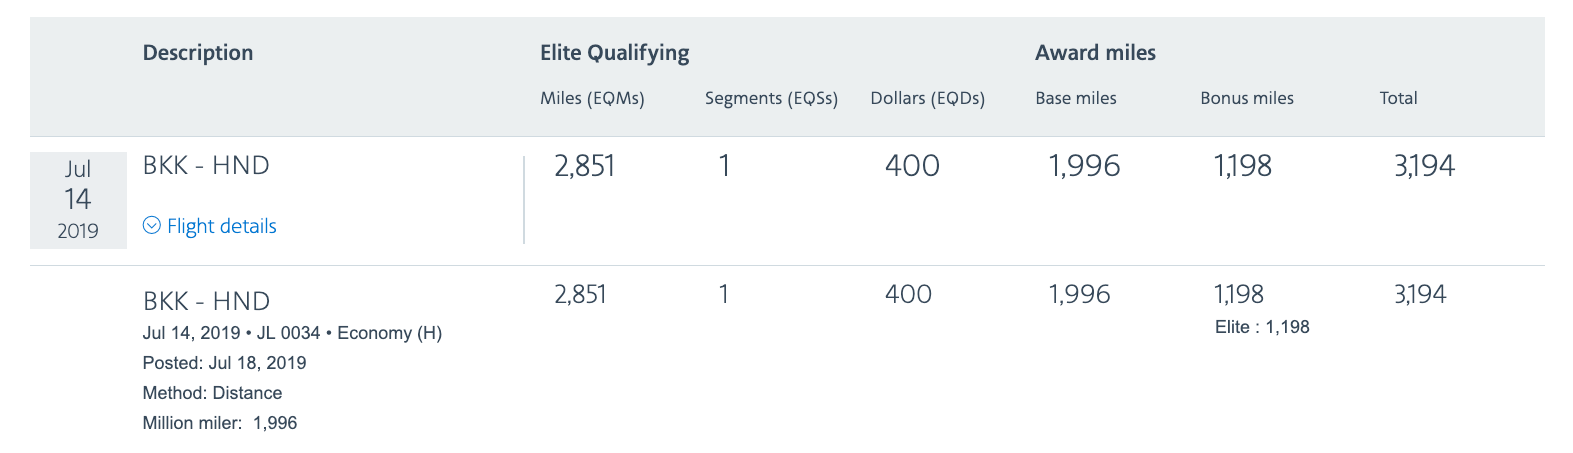Click the Elite : 1,198 bonus breakdown

1261,327
